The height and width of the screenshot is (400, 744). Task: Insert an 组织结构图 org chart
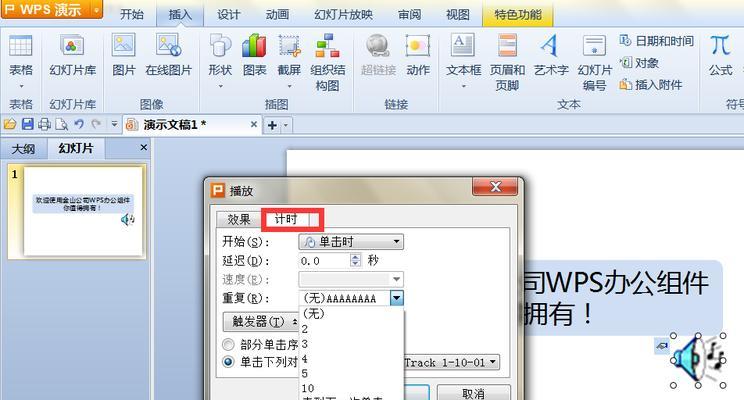[327, 46]
